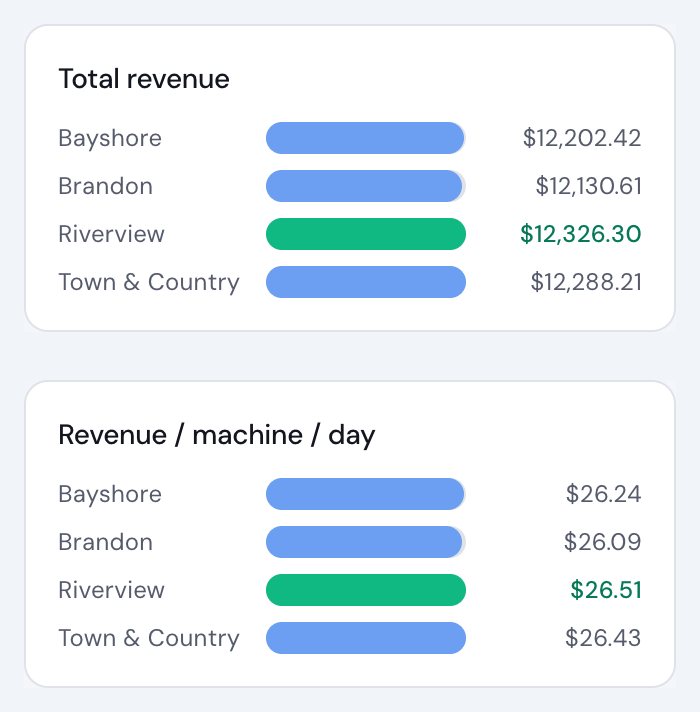
Task: Select Town & Country label in Total revenue
Action: point(149,282)
